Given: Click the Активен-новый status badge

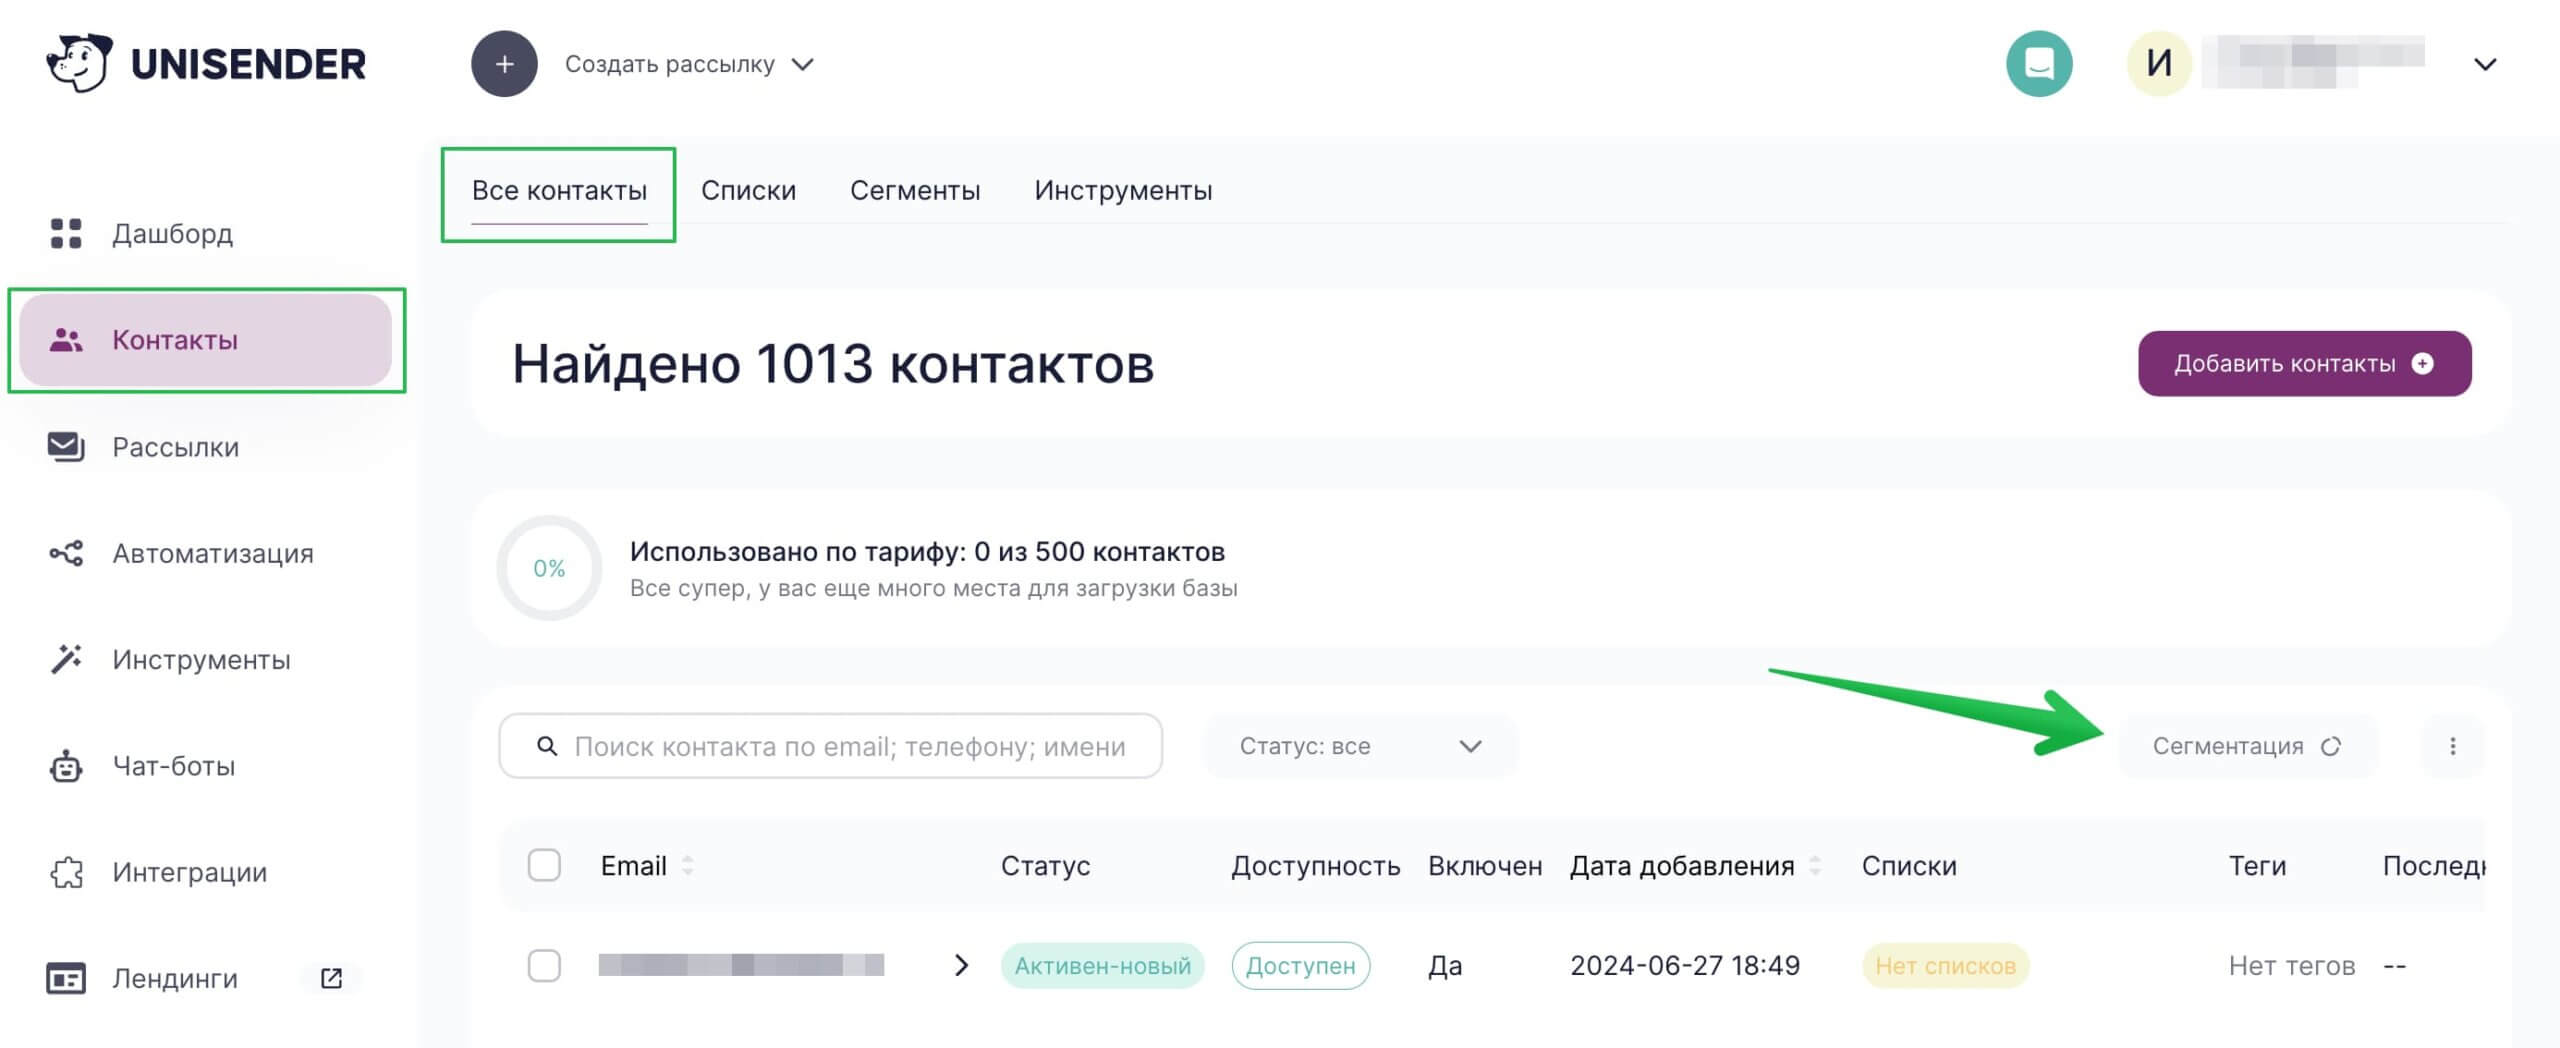Looking at the screenshot, I should (x=1102, y=965).
